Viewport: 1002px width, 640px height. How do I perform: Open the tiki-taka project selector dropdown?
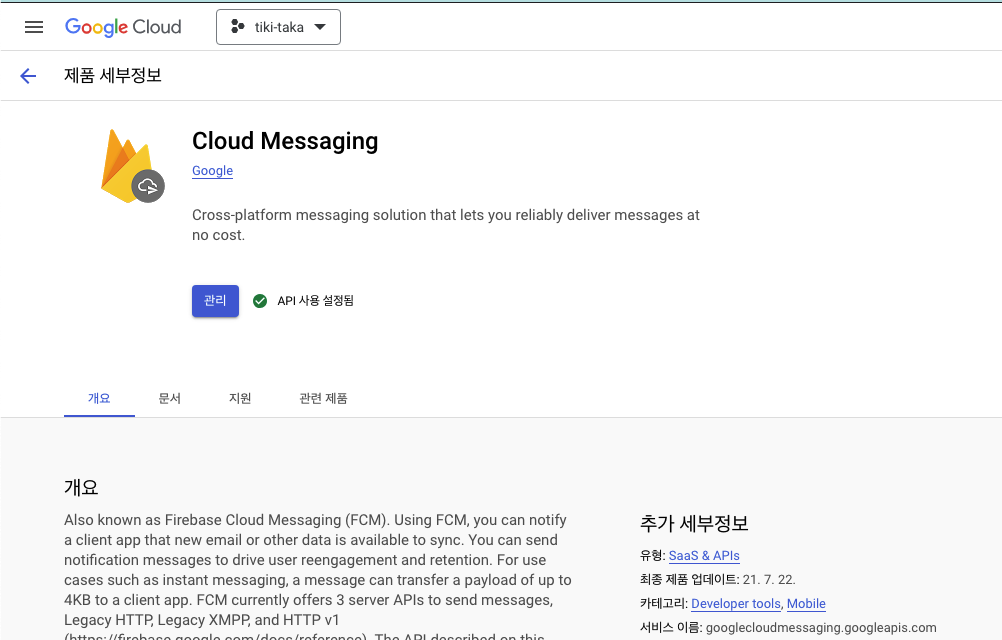coord(278,27)
